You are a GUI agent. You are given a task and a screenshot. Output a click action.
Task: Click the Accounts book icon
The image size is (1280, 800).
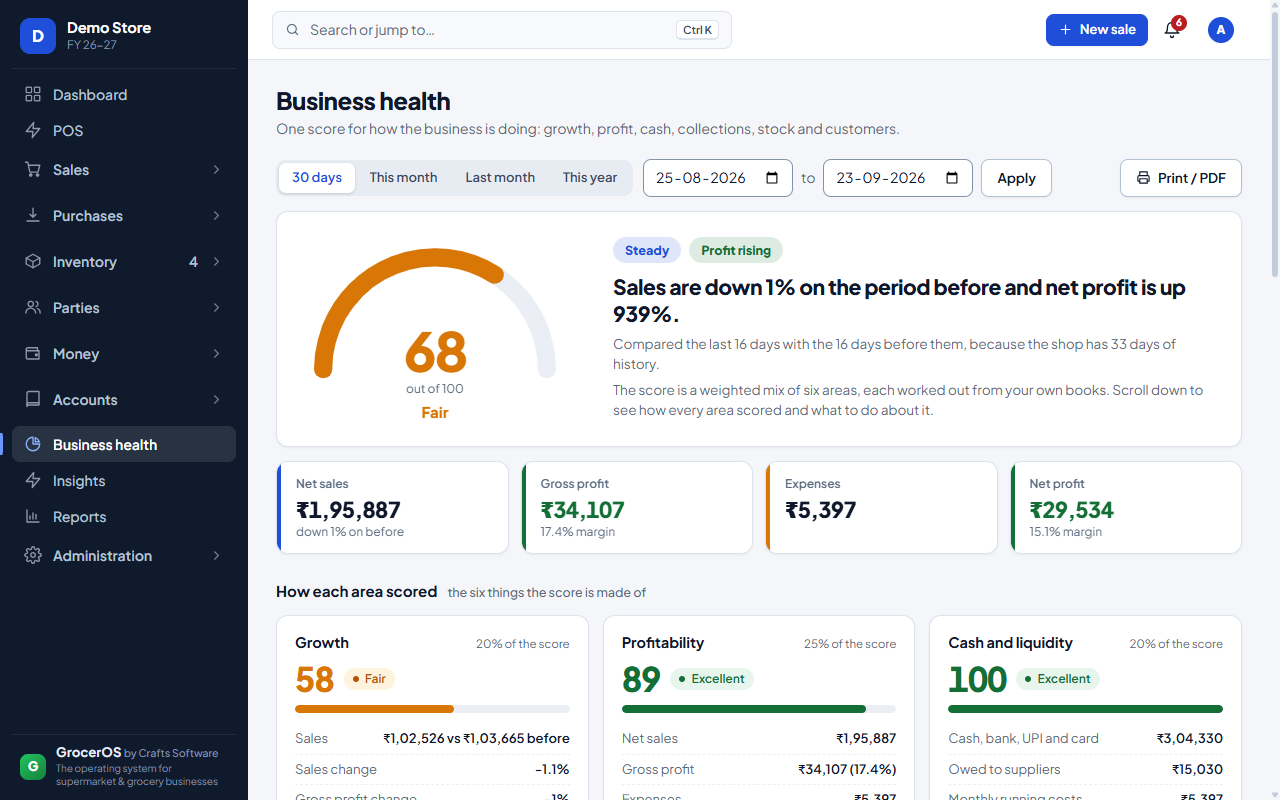(33, 400)
